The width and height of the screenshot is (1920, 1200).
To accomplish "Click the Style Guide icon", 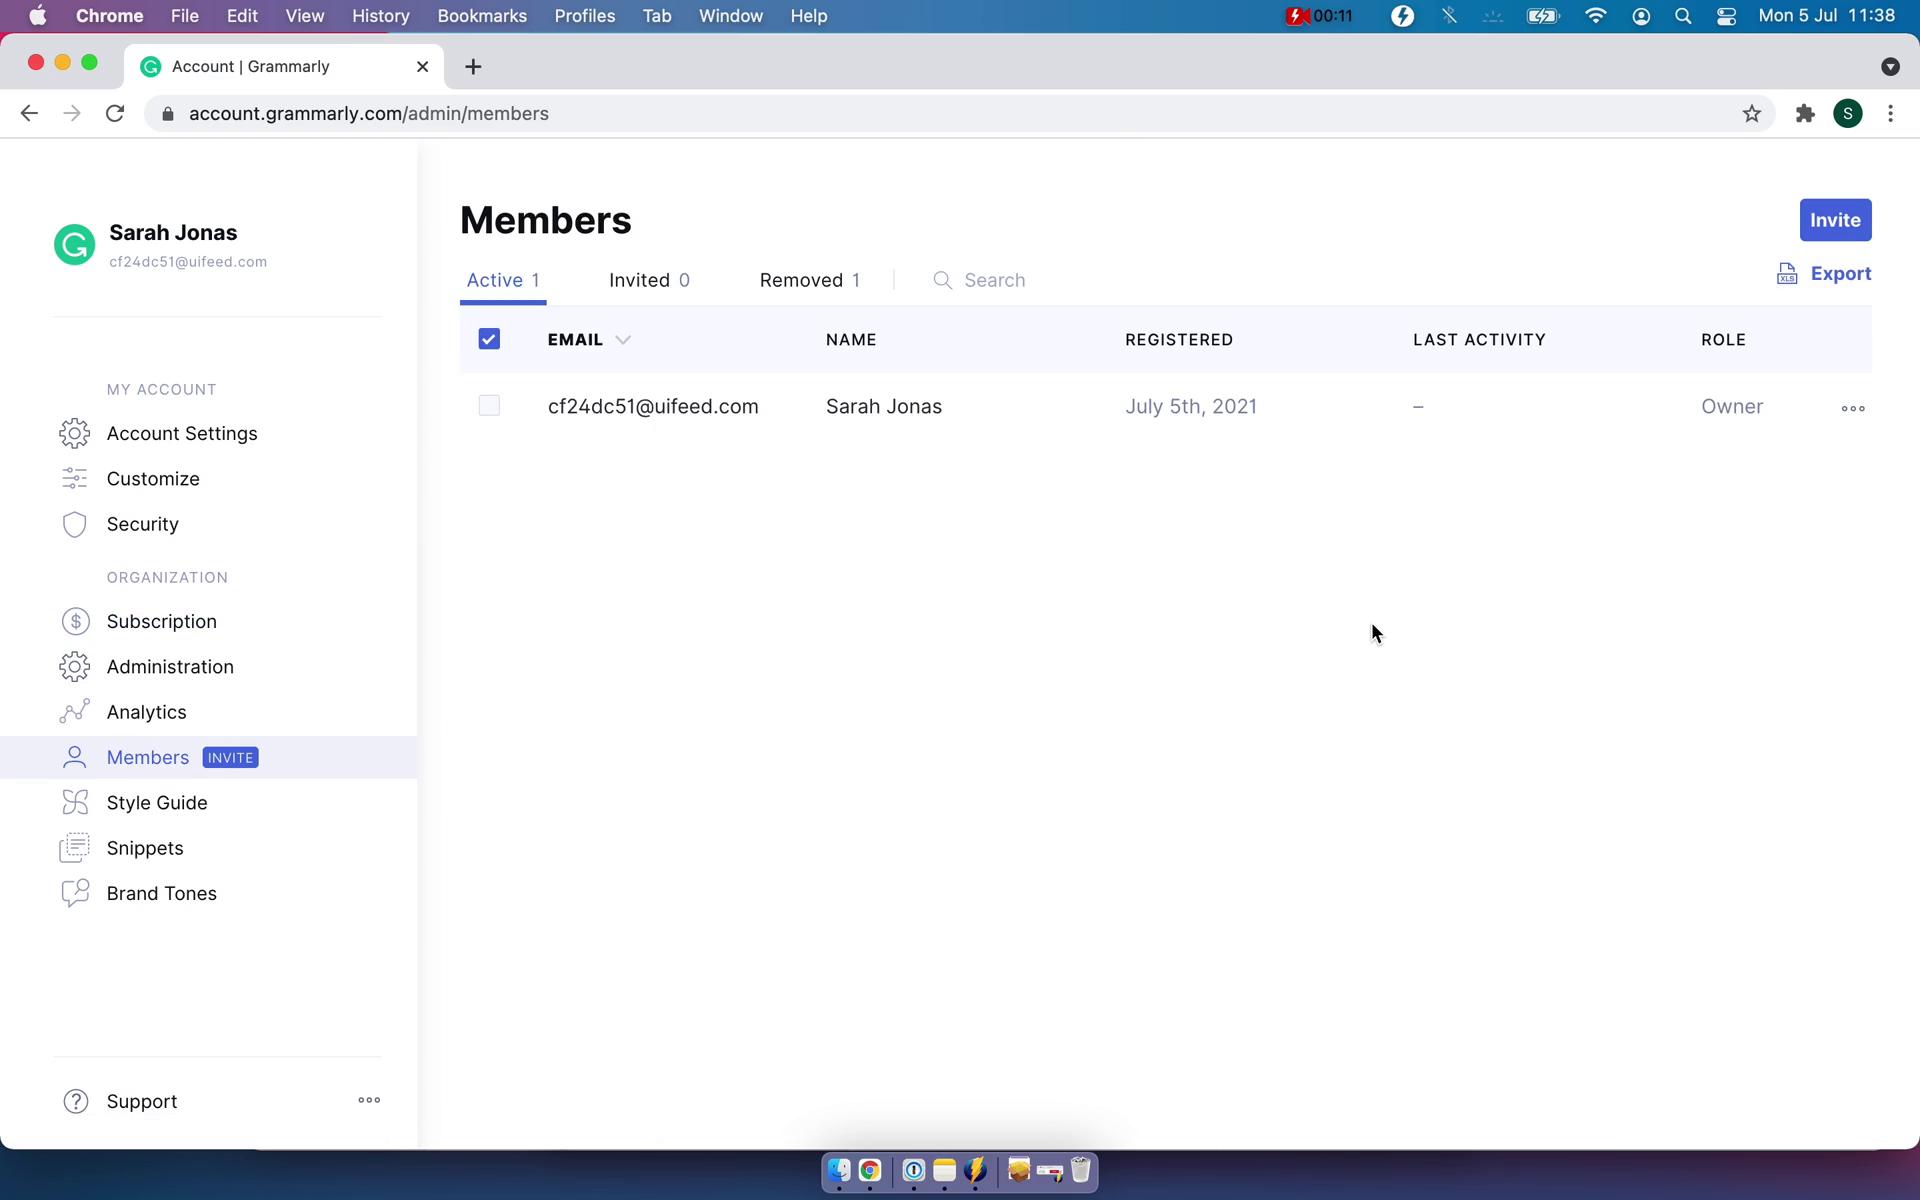I will pos(75,802).
